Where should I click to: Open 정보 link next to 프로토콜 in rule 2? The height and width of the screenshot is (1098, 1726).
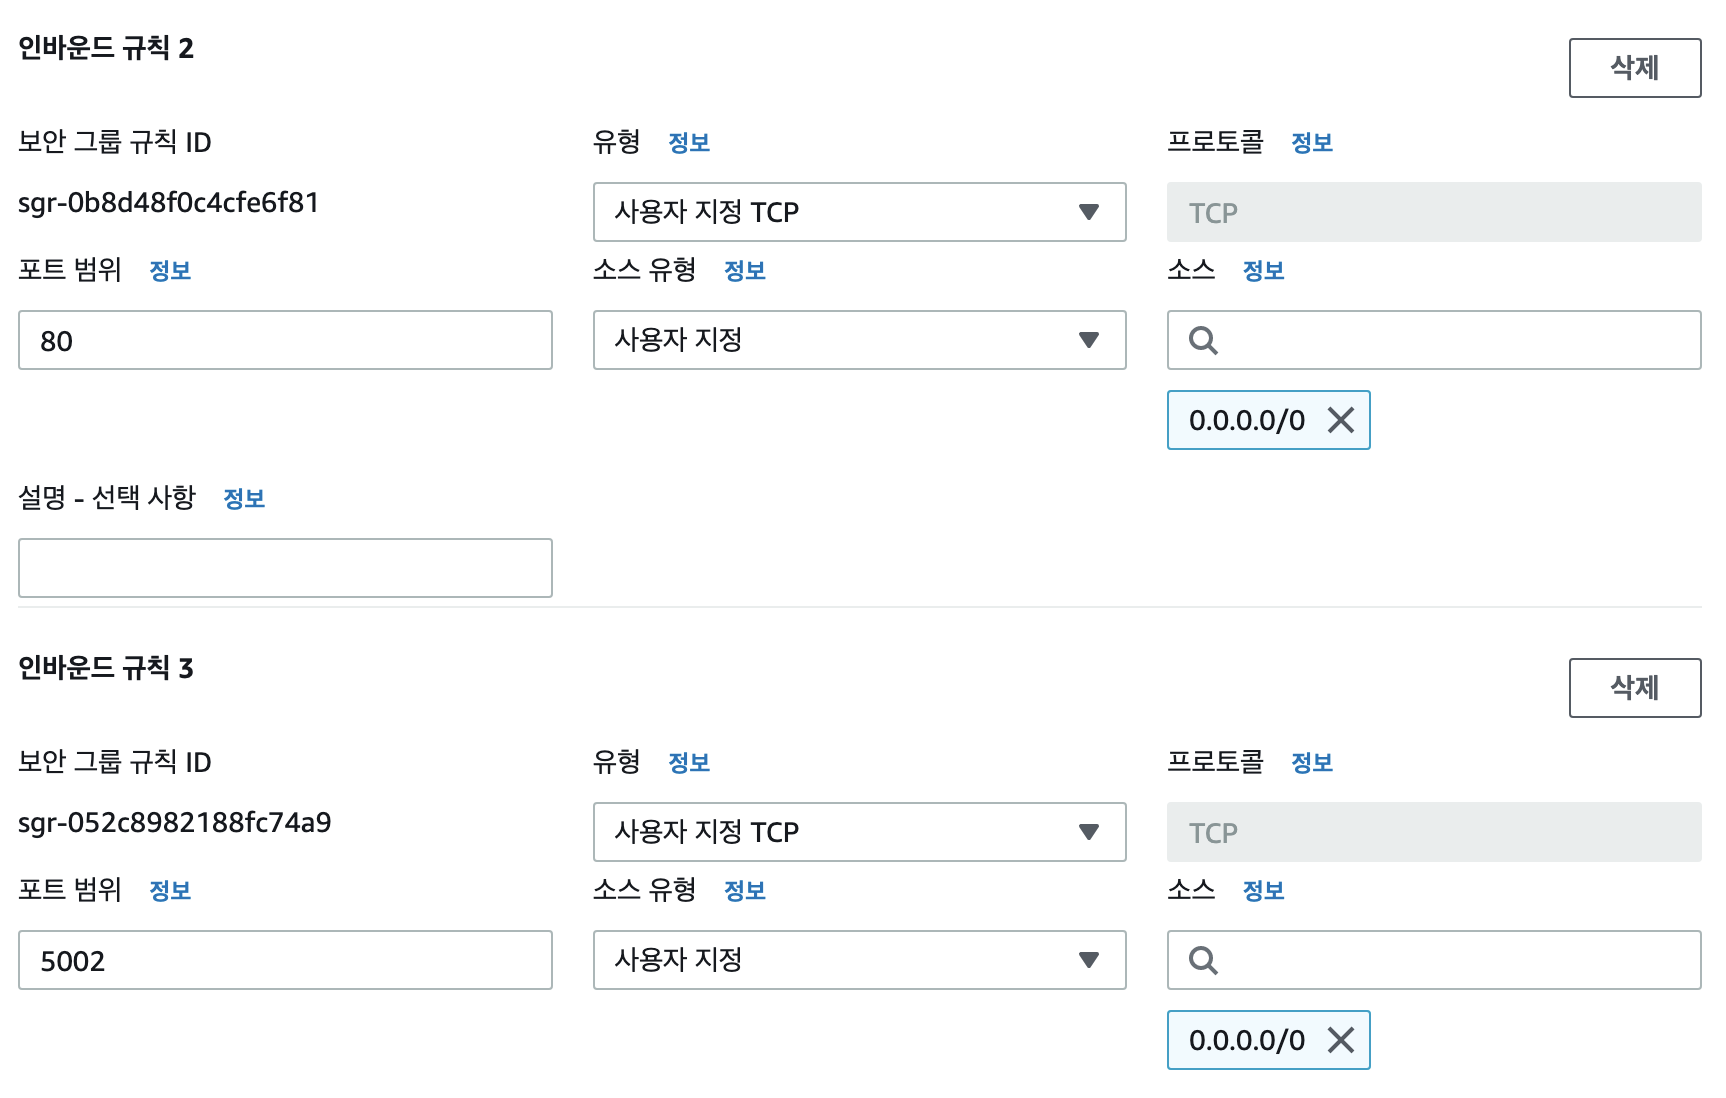[x=1312, y=142]
